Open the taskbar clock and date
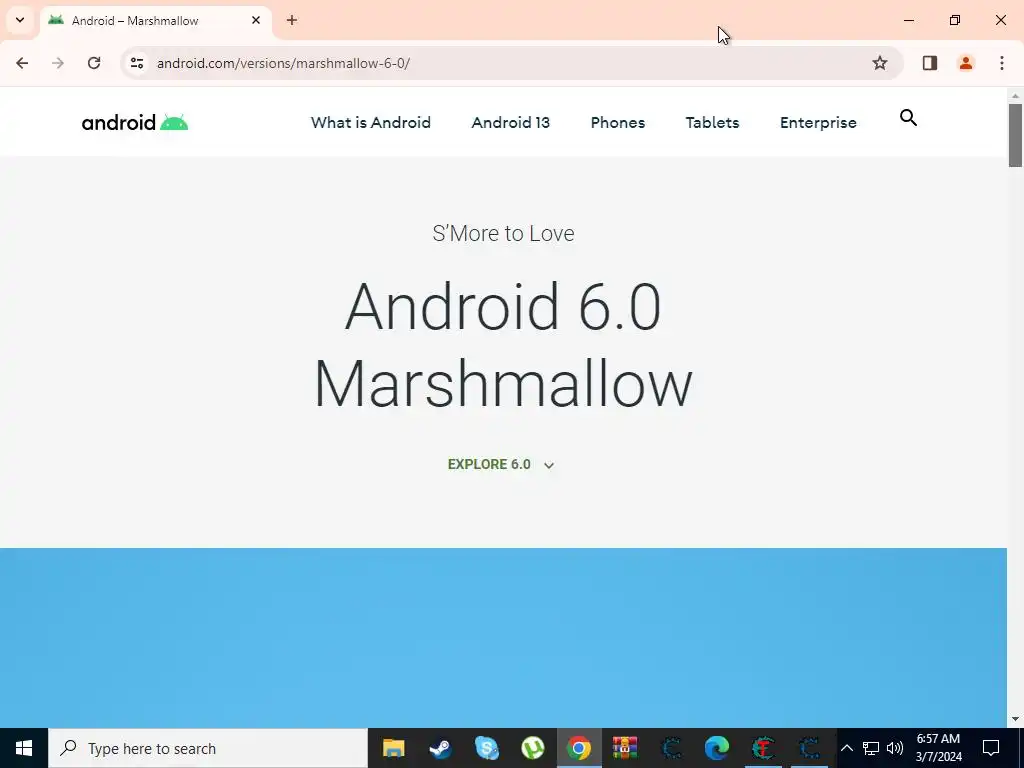Image resolution: width=1024 pixels, height=768 pixels. tap(938, 748)
